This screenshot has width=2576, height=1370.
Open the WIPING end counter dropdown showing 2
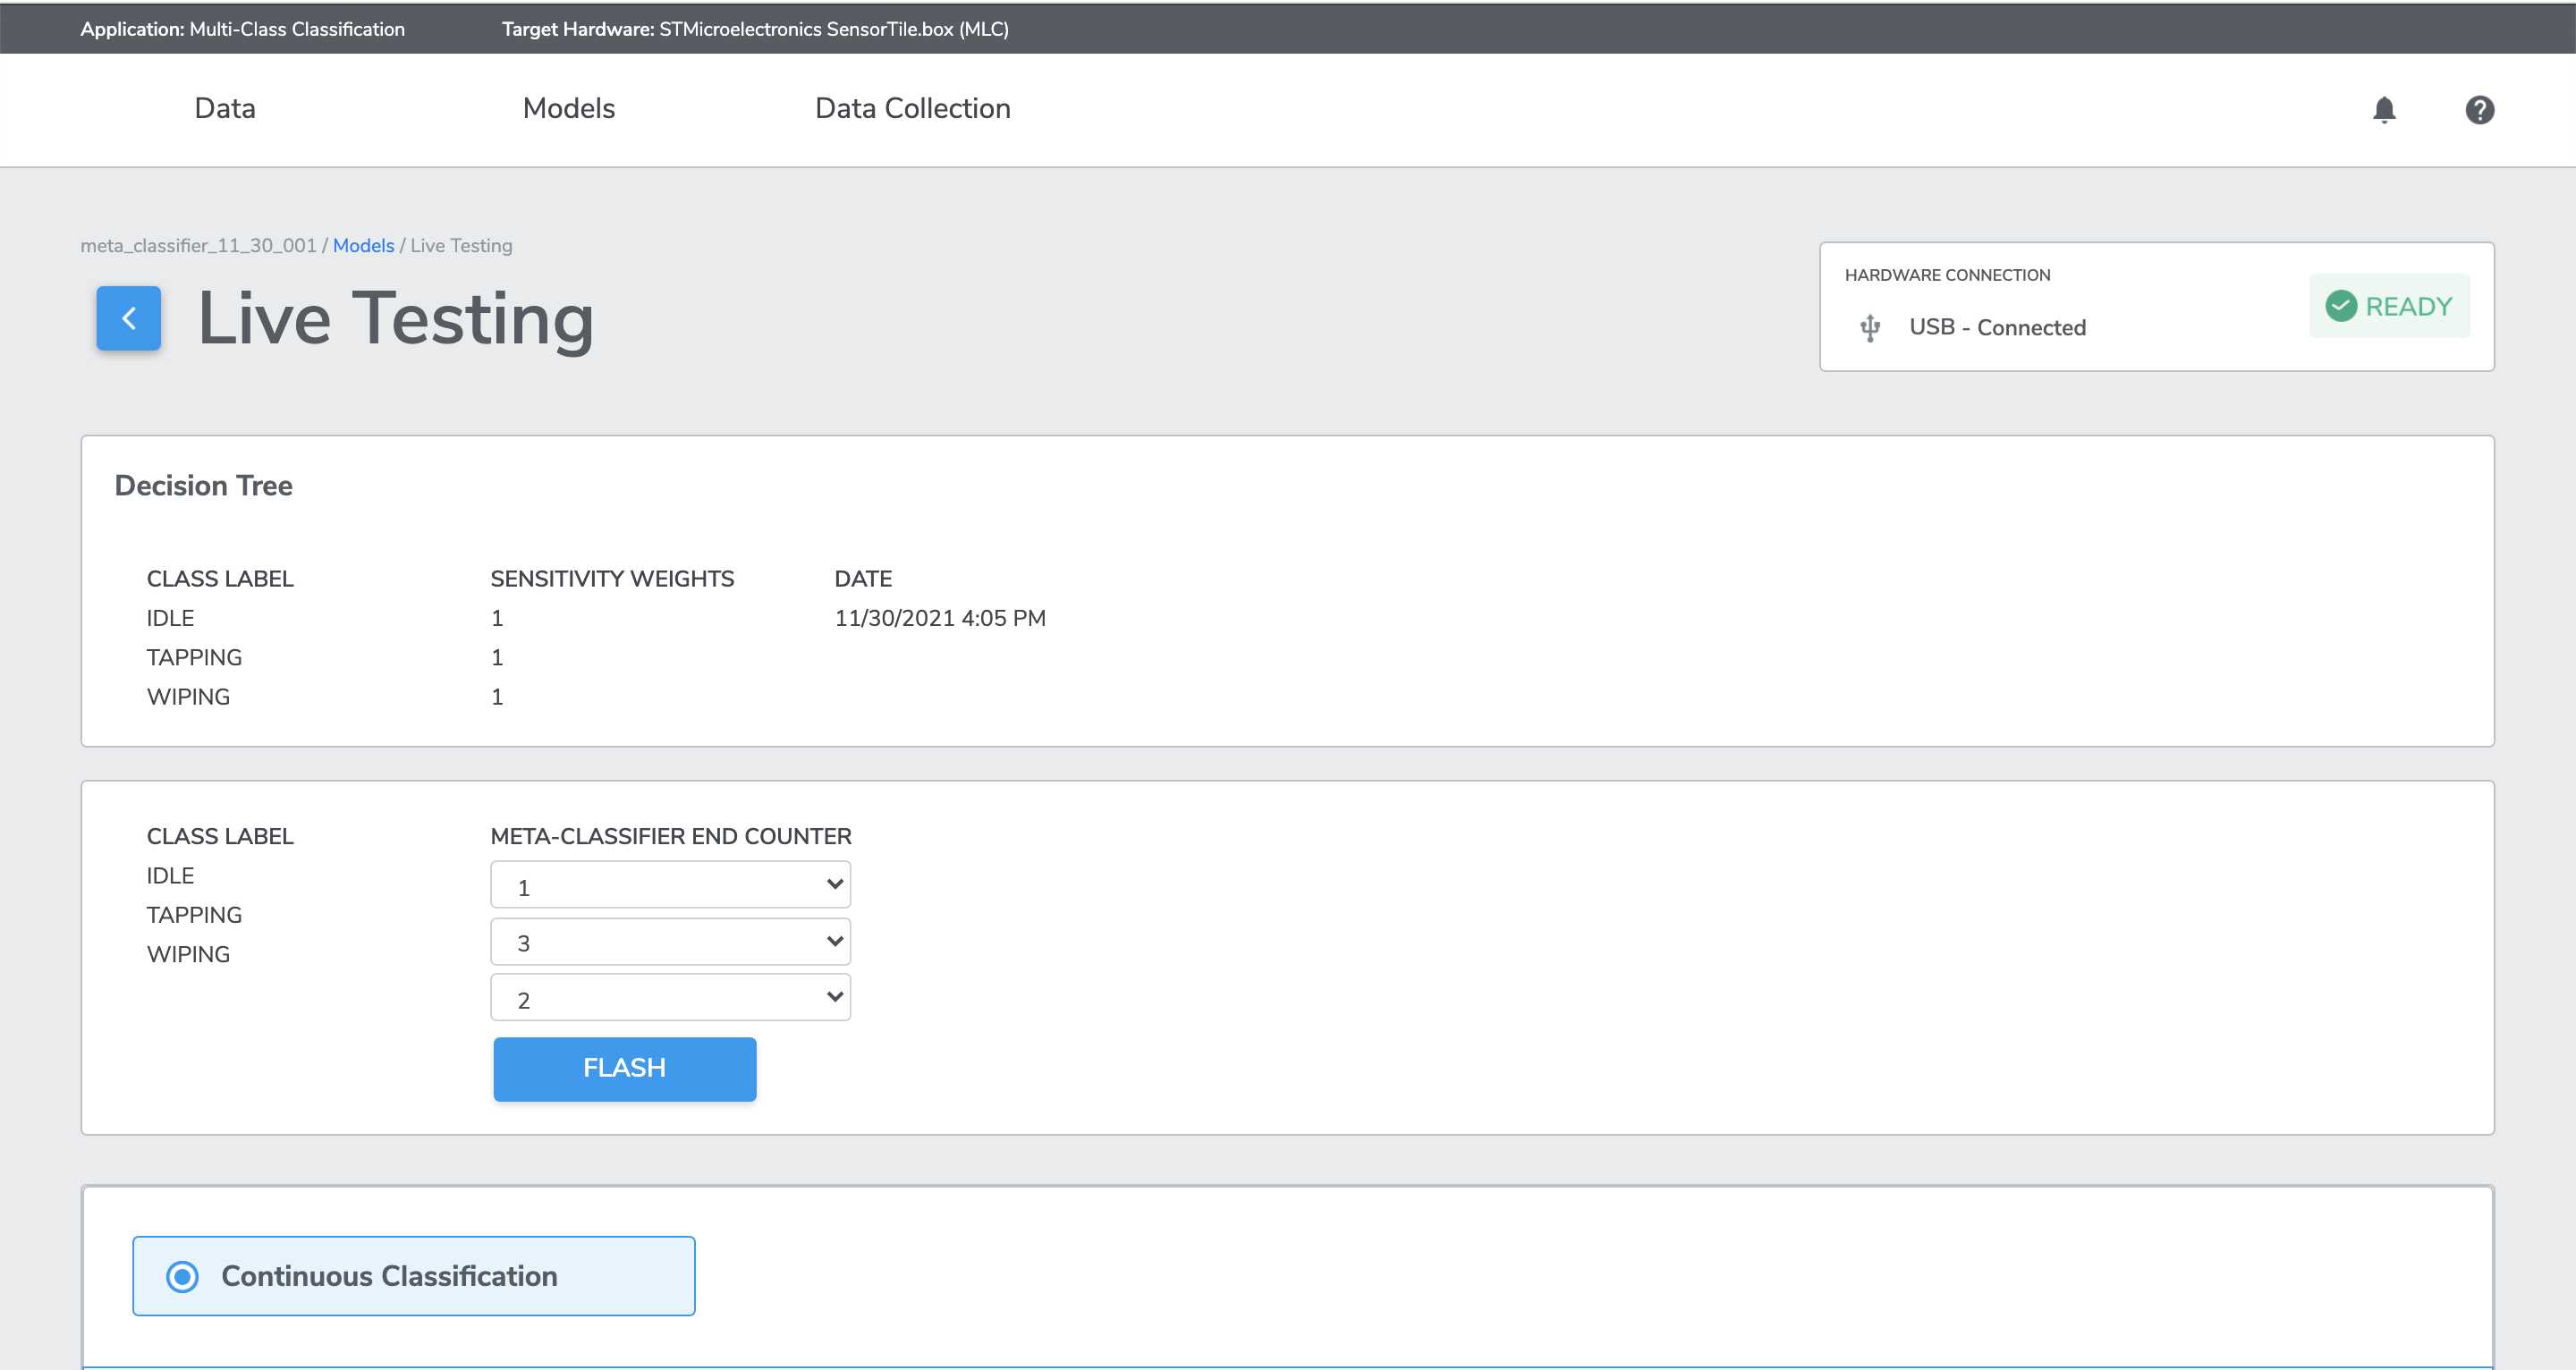(670, 997)
